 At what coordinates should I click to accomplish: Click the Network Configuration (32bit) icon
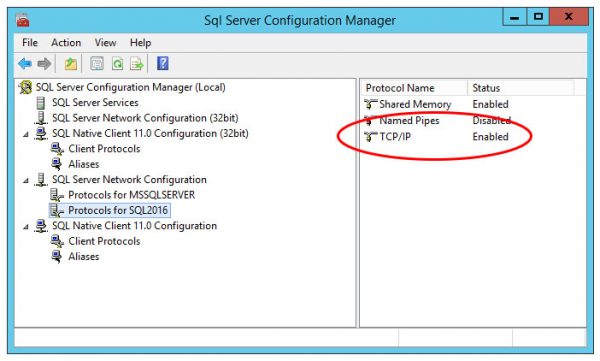tap(41, 118)
